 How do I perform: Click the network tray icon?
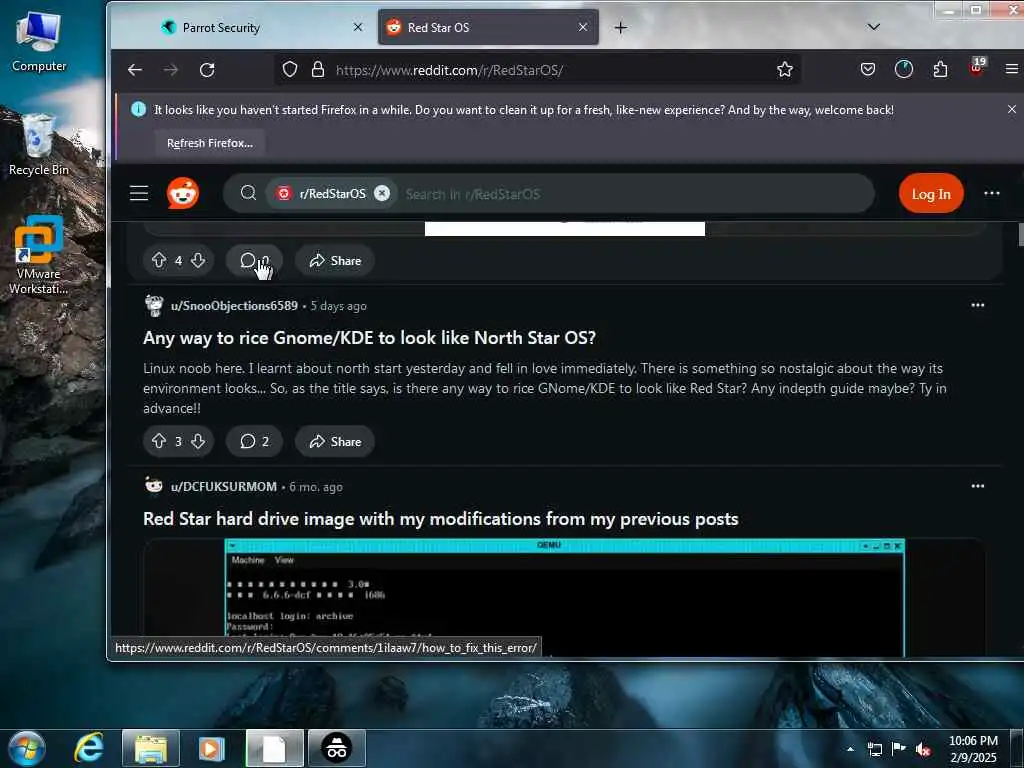[x=874, y=749]
